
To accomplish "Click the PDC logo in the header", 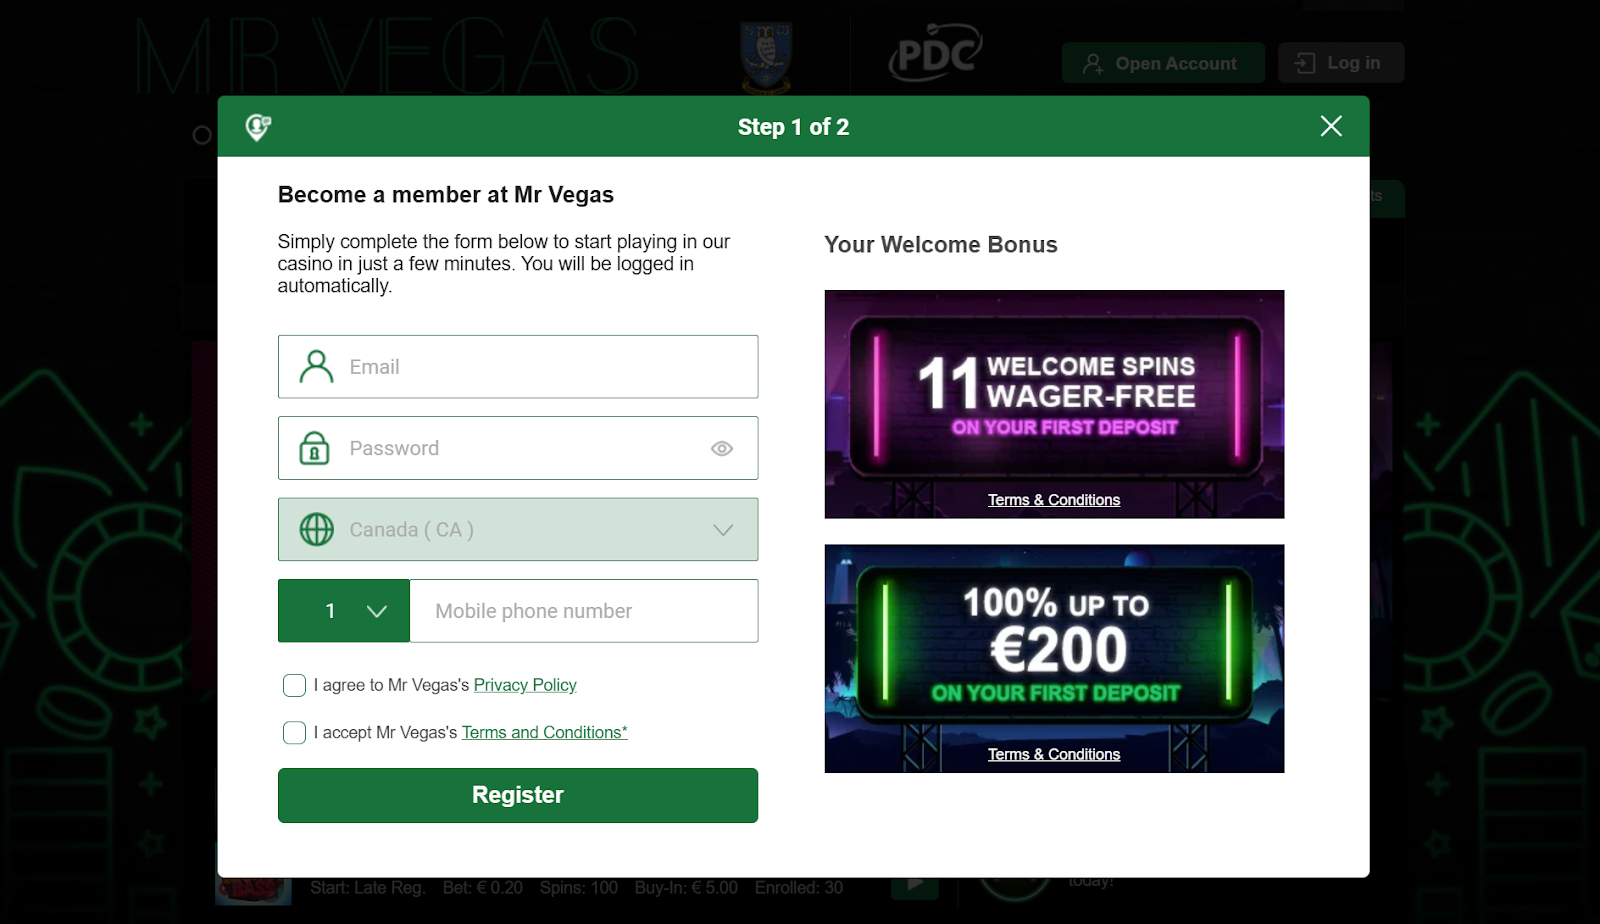I will click(936, 53).
